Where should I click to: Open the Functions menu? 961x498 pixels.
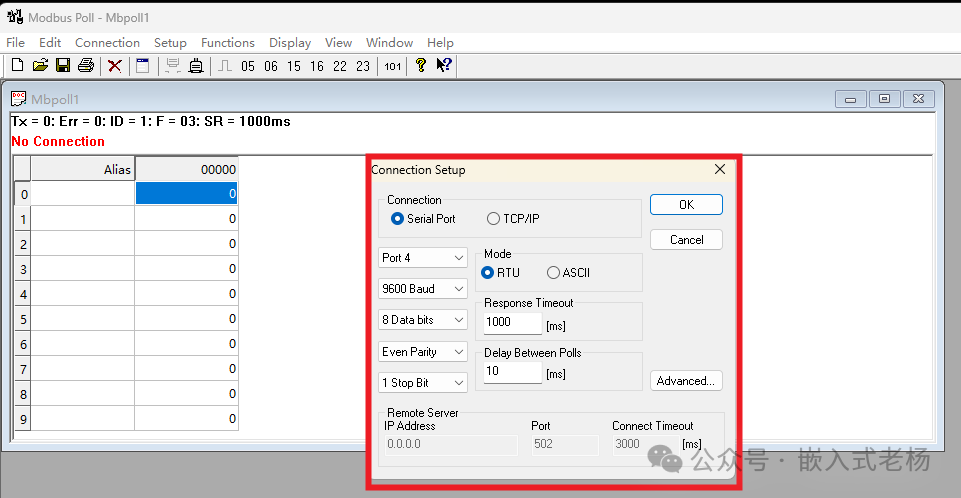pos(227,42)
